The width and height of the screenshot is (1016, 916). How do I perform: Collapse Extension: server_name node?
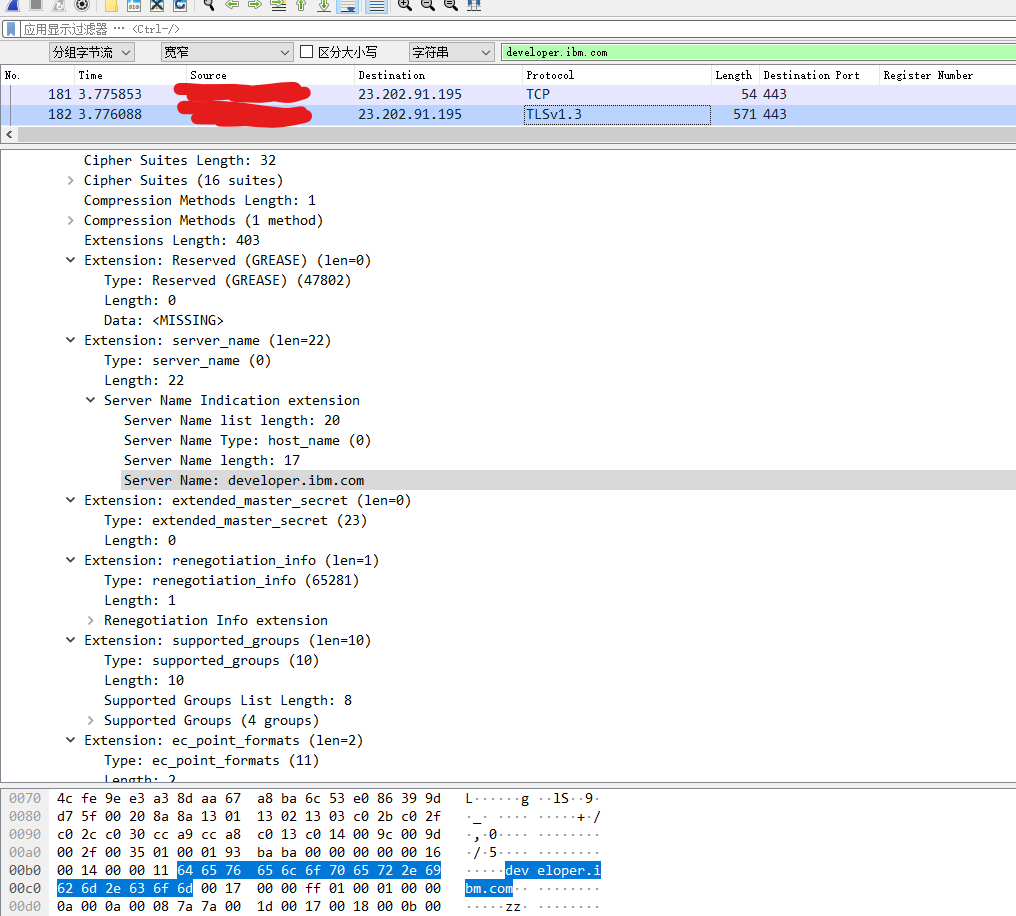tap(71, 341)
